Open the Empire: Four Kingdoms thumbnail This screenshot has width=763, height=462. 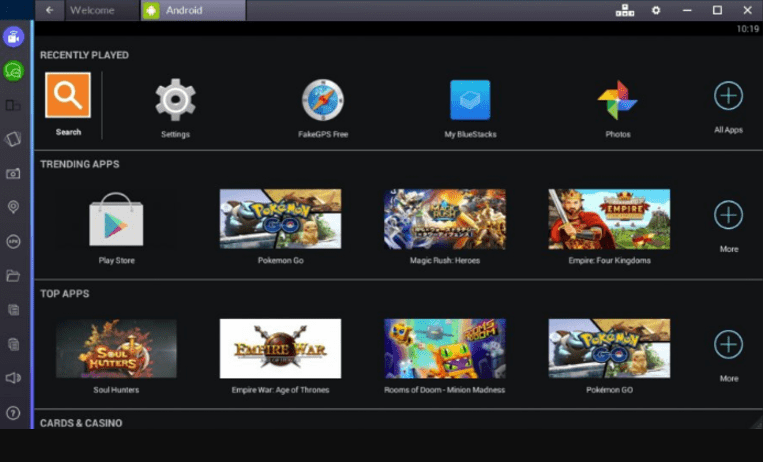(609, 219)
